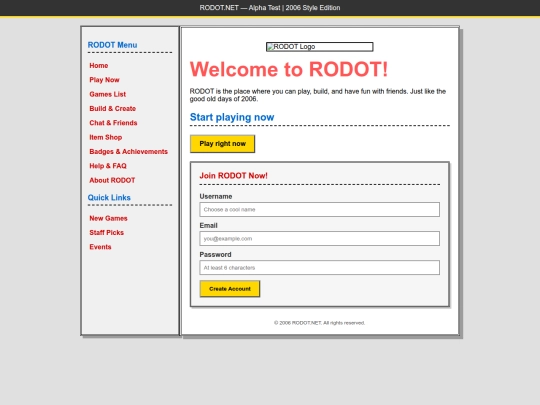Select Build & Create link
Image resolution: width=540 pixels, height=405 pixels.
coord(113,108)
